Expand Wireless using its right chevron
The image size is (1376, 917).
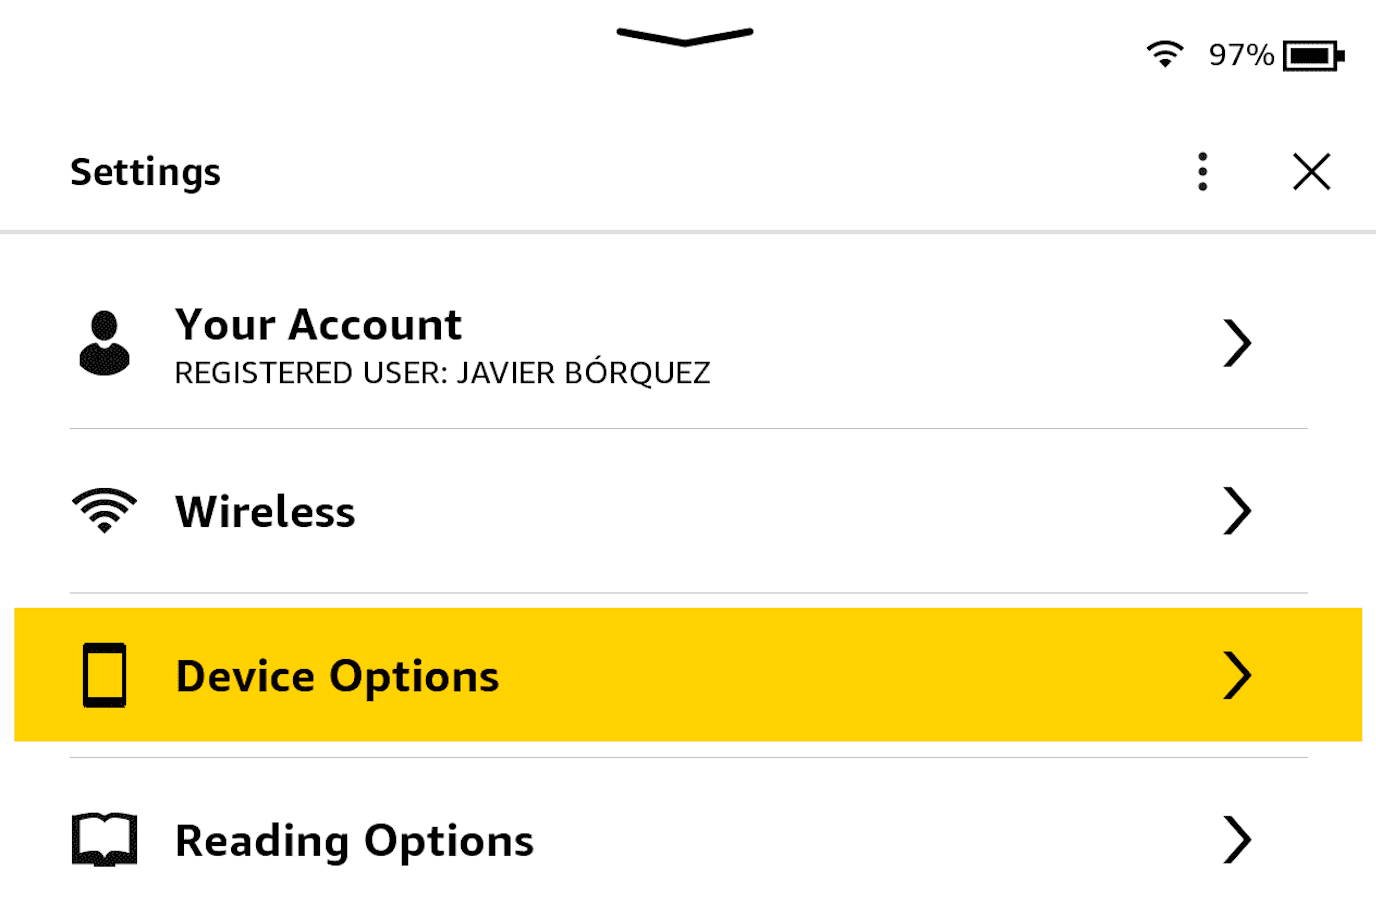[1237, 511]
